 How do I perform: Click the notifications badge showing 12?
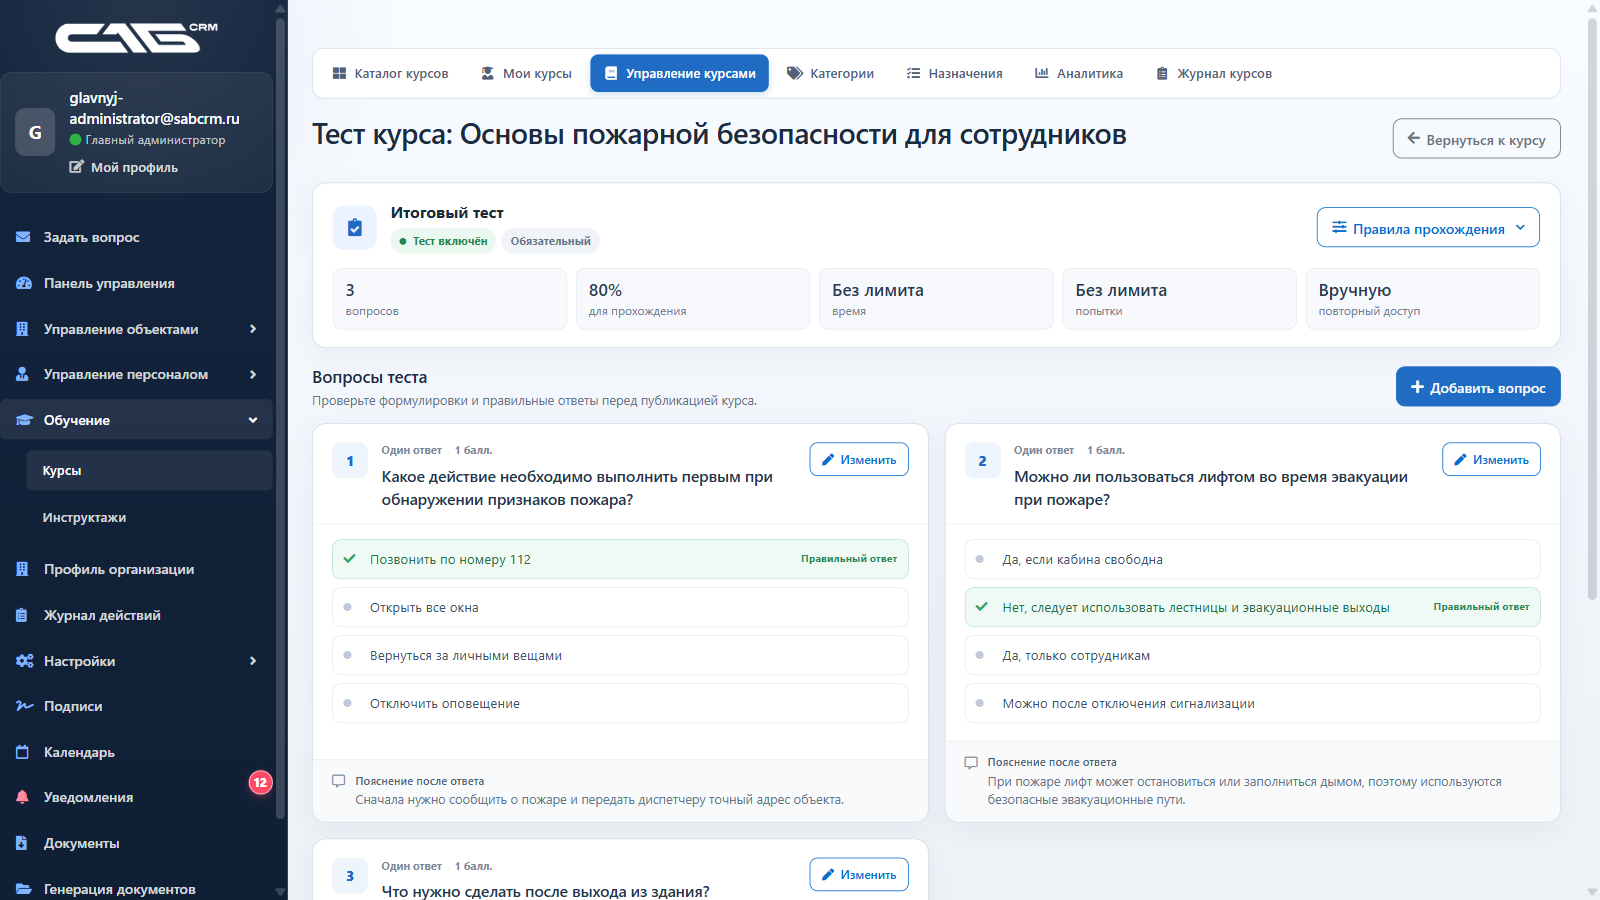[x=260, y=782]
